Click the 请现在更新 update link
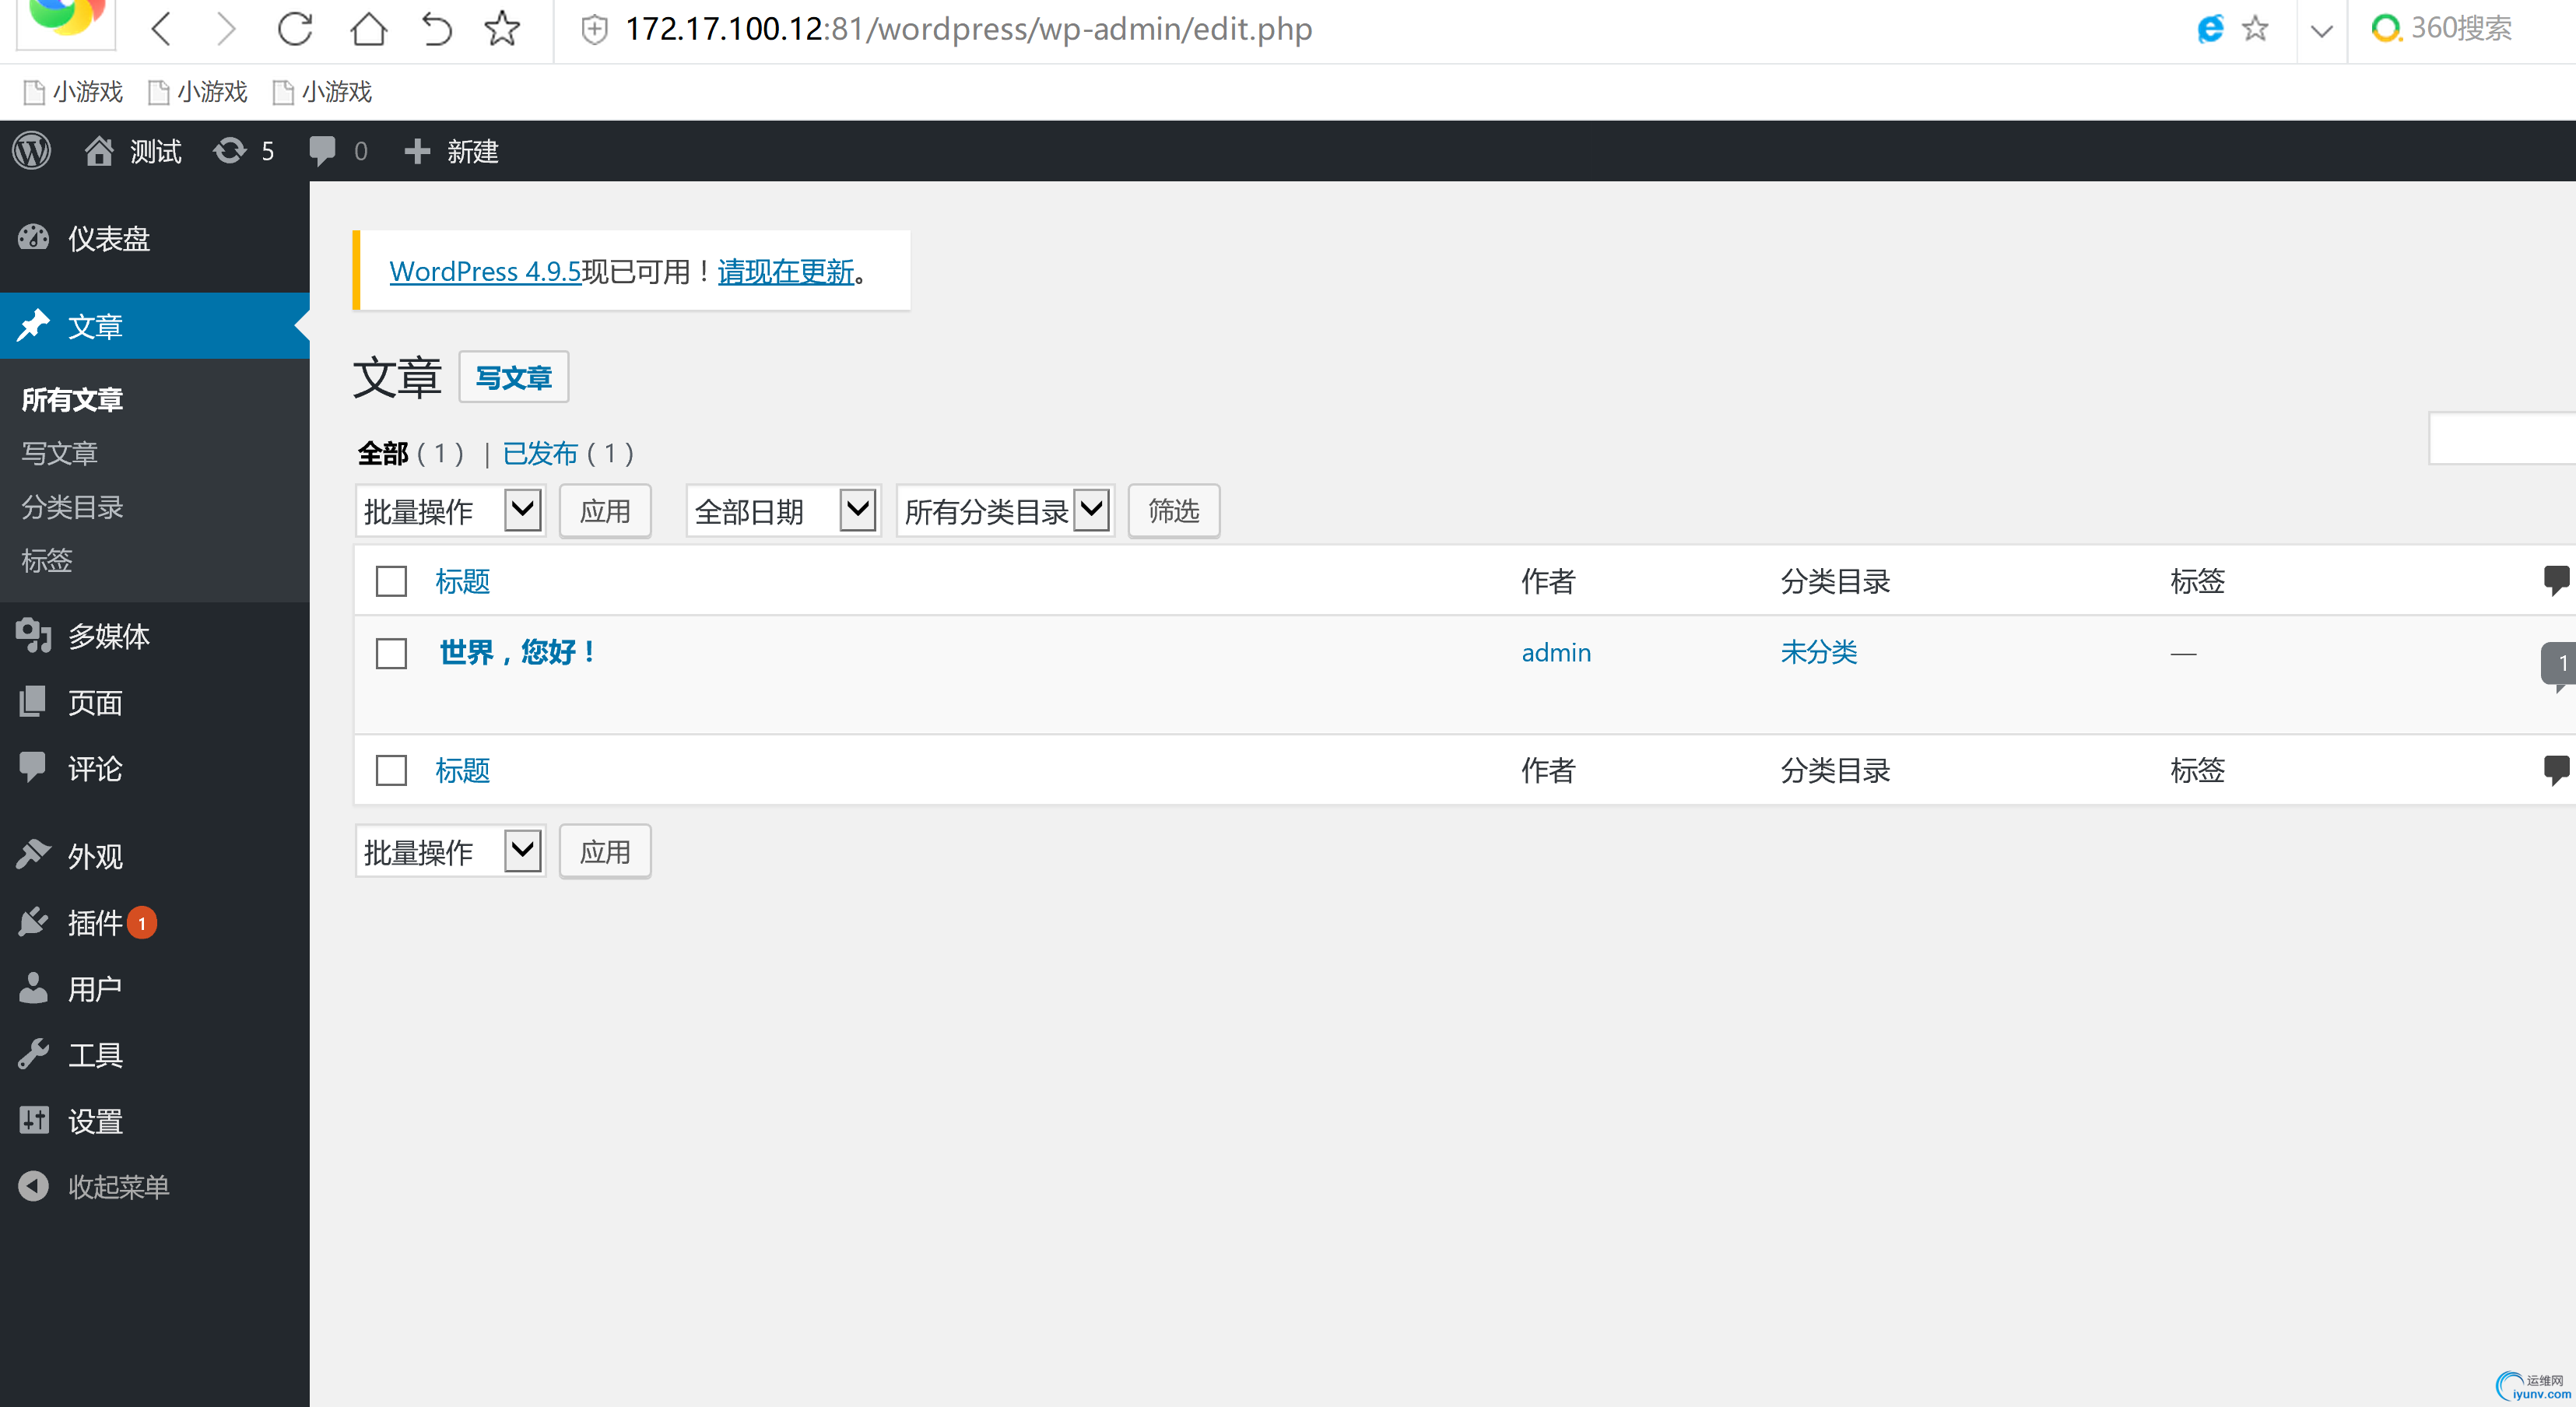2576x1407 pixels. (x=785, y=271)
